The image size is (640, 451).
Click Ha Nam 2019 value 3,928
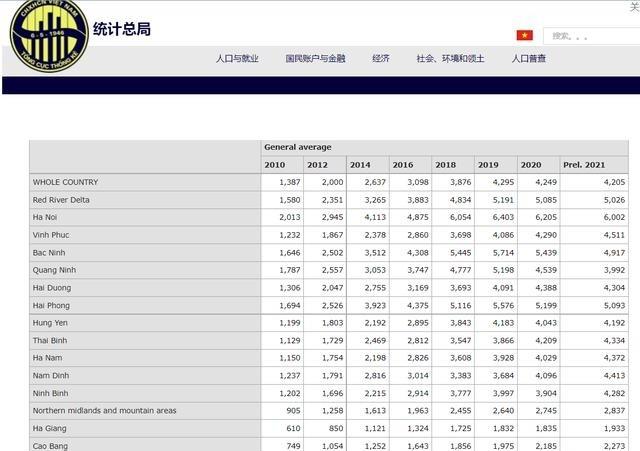(x=503, y=358)
